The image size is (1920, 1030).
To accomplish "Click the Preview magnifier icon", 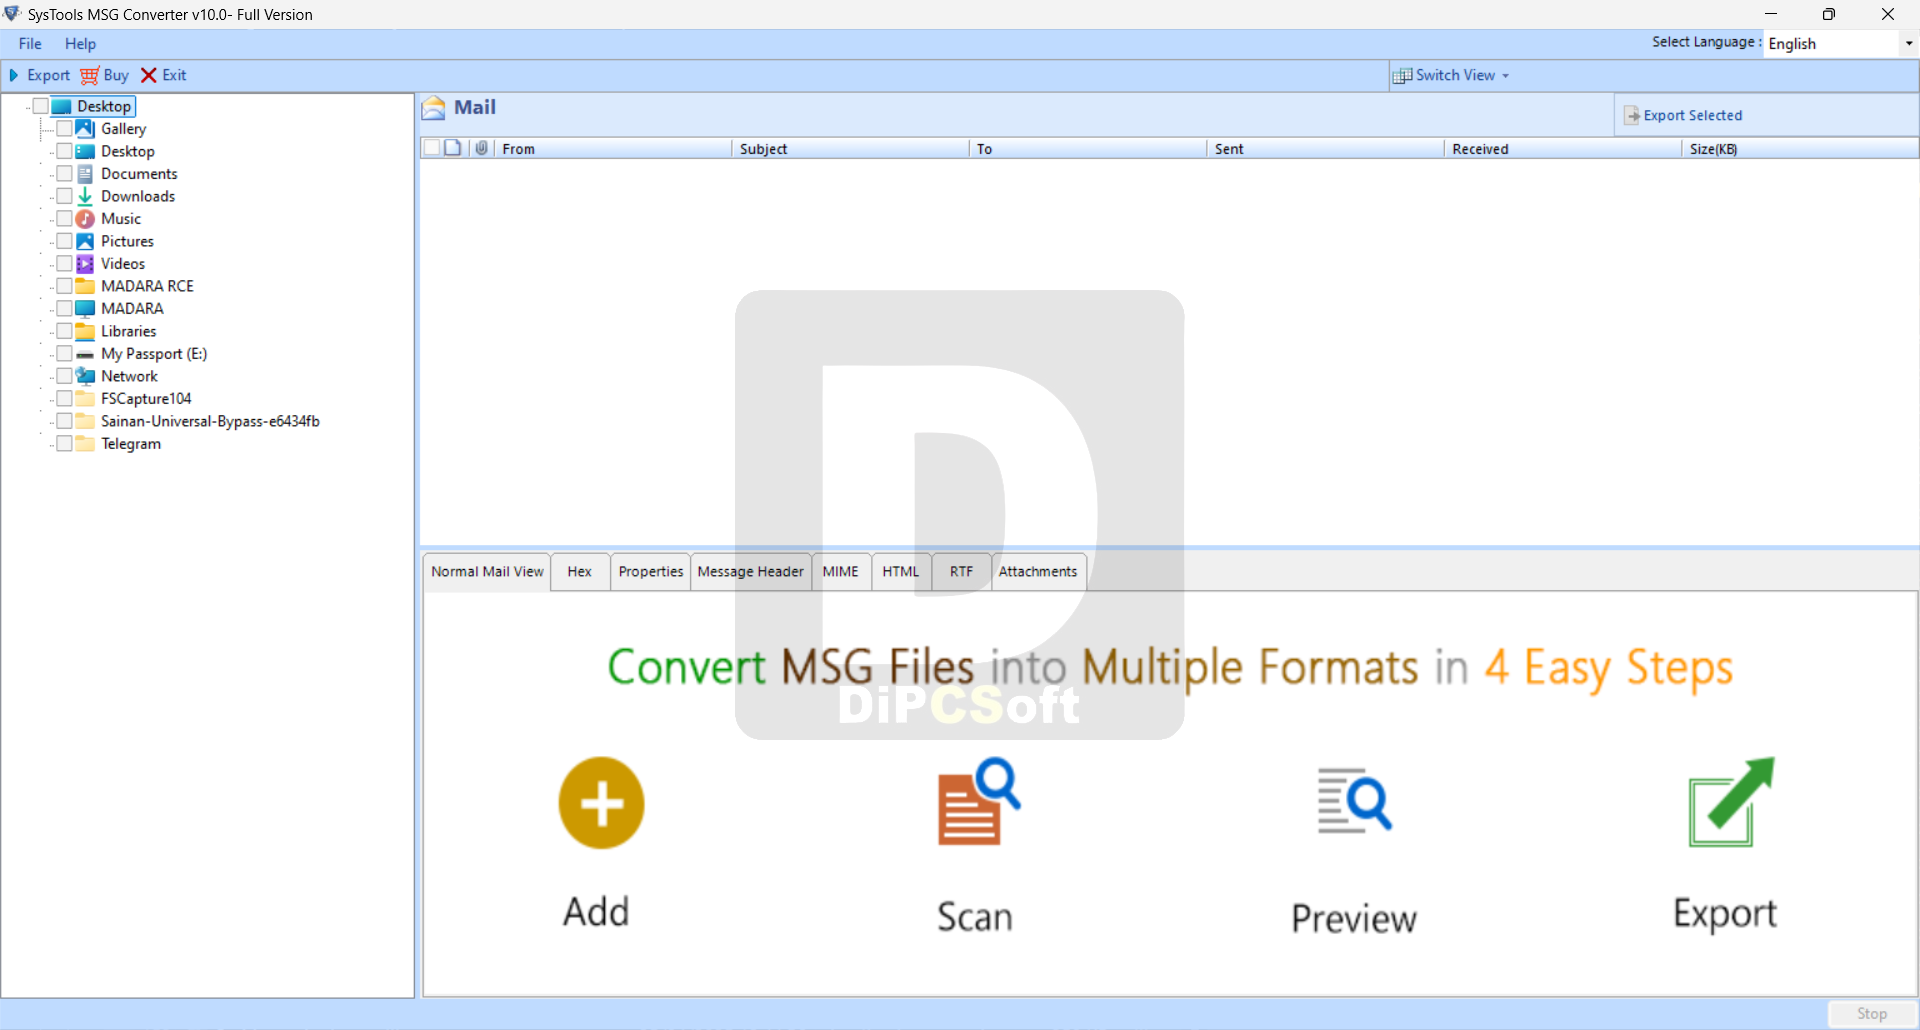I will click(1354, 800).
